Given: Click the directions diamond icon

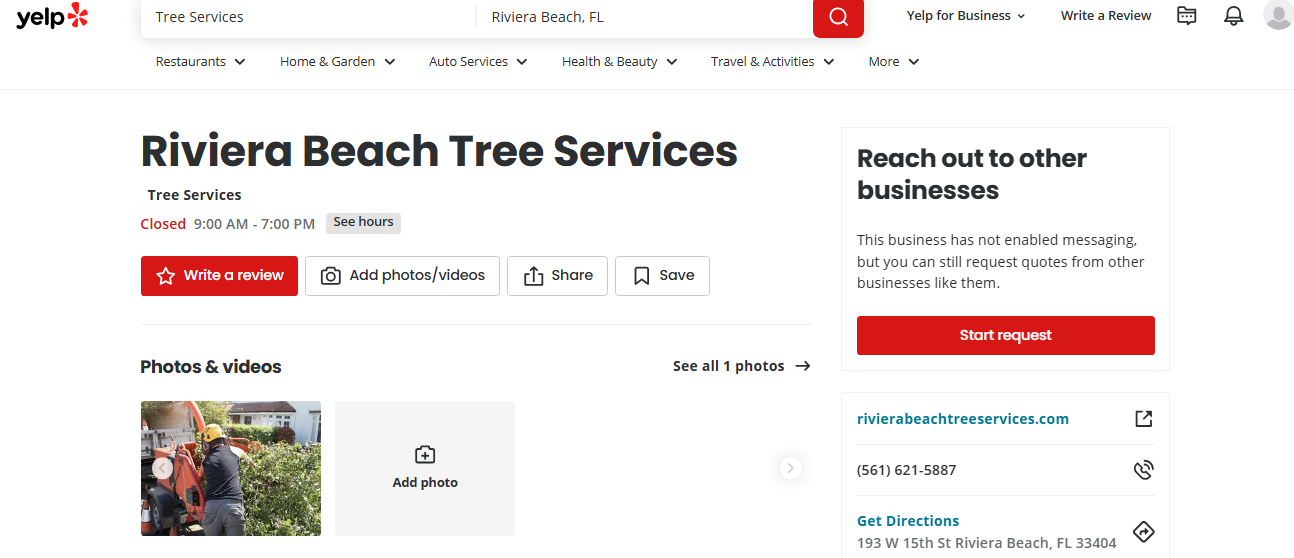Looking at the screenshot, I should (1143, 531).
